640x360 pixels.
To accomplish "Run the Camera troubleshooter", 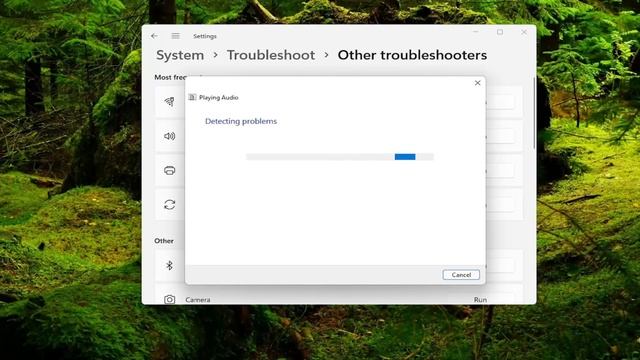I will tap(480, 300).
